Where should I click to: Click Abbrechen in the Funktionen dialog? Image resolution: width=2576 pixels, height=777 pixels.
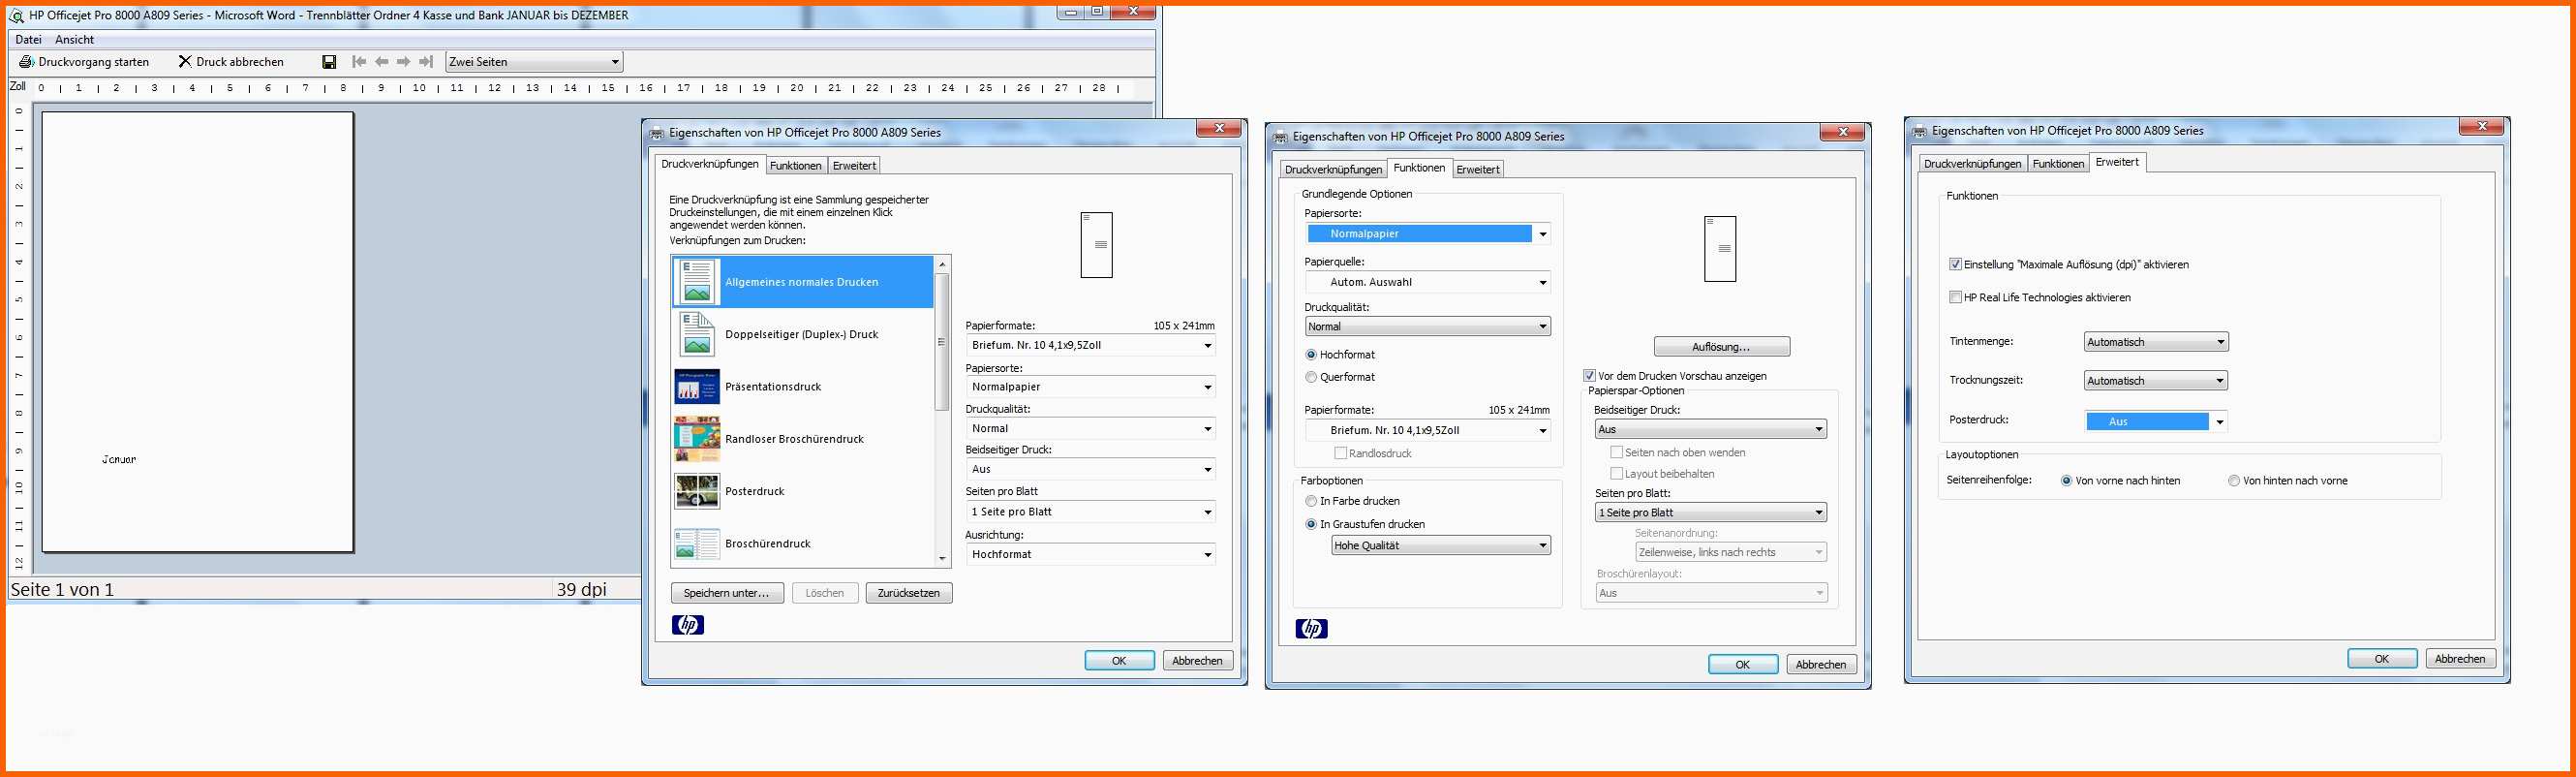click(1821, 665)
